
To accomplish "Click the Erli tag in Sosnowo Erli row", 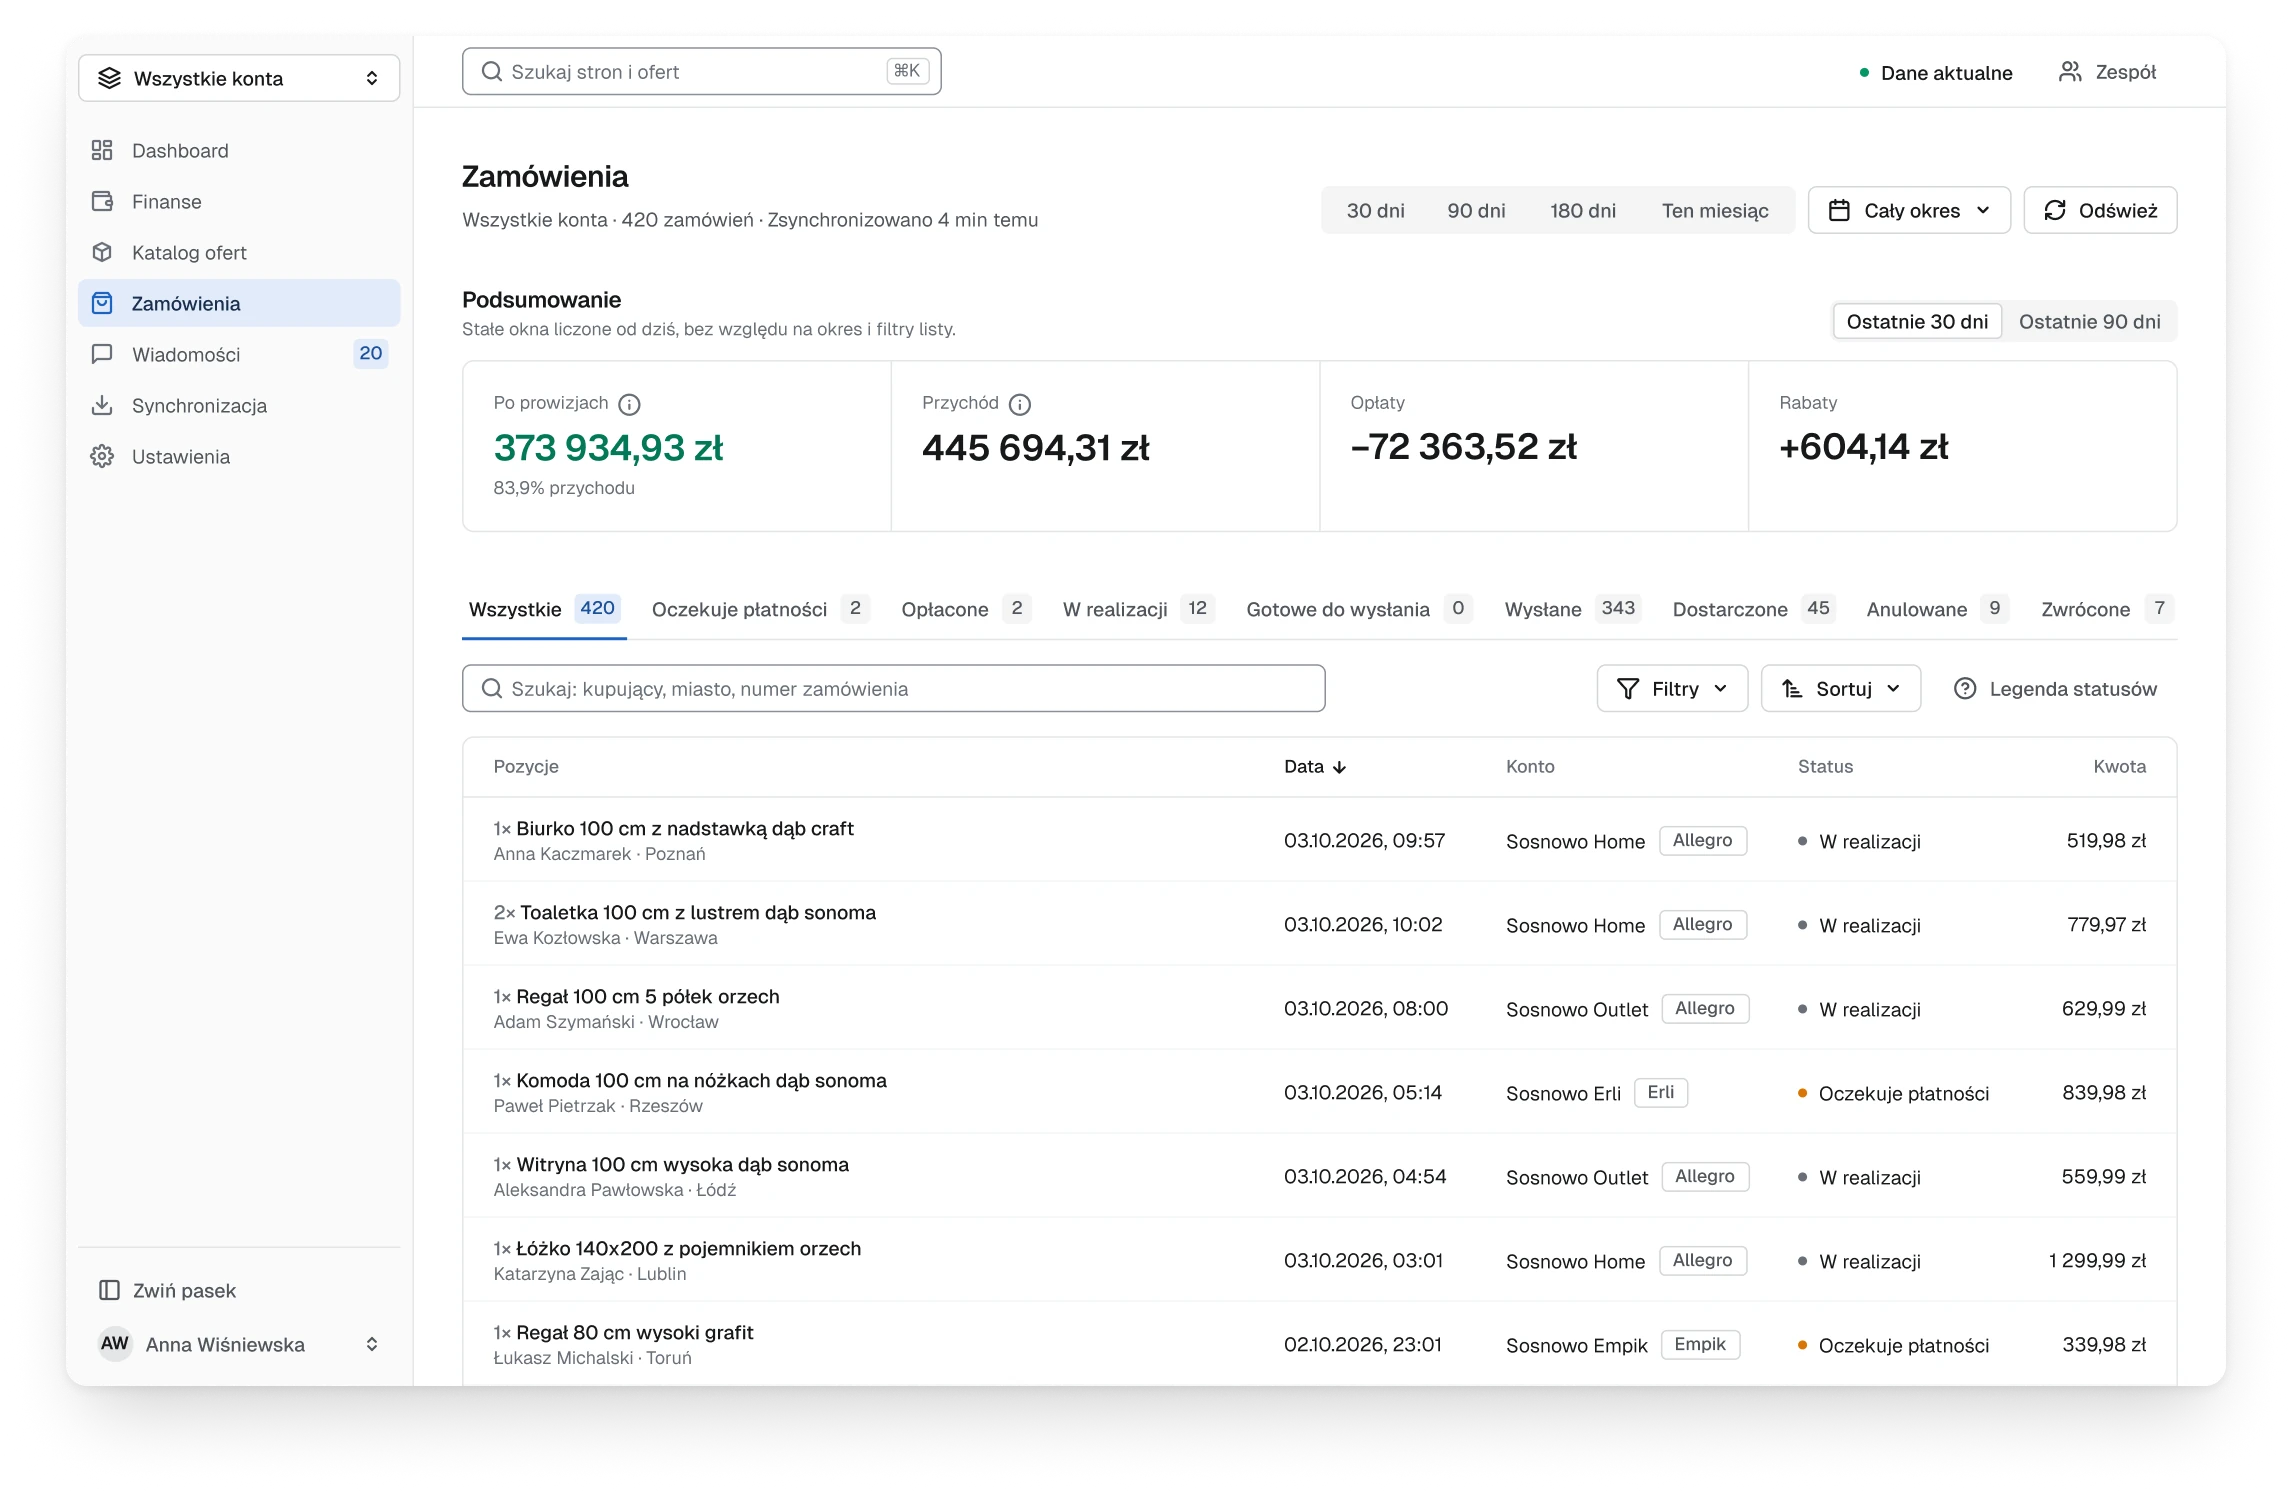I will tap(1660, 1092).
